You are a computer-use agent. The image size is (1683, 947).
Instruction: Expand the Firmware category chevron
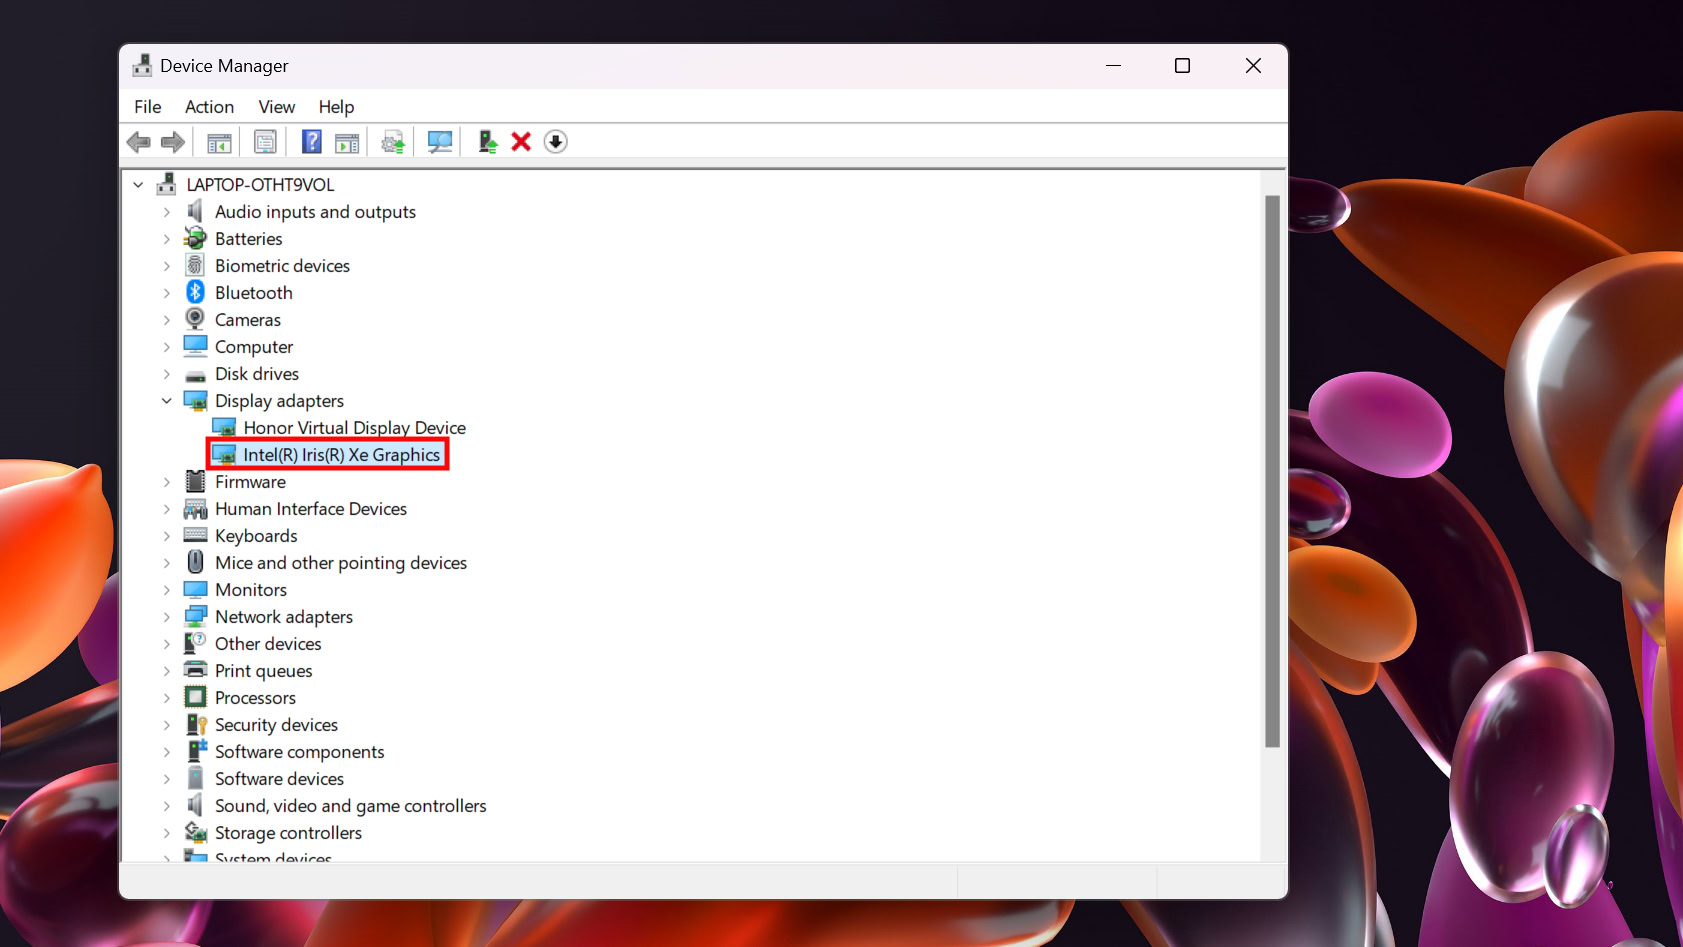(167, 482)
